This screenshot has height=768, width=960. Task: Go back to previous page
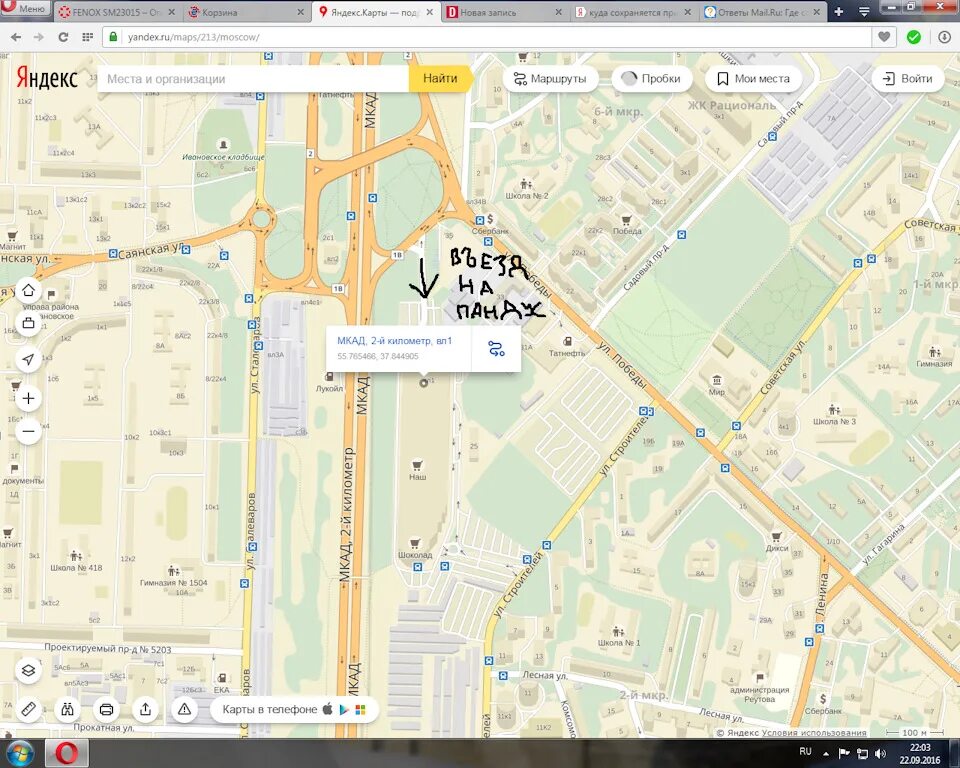coord(16,37)
